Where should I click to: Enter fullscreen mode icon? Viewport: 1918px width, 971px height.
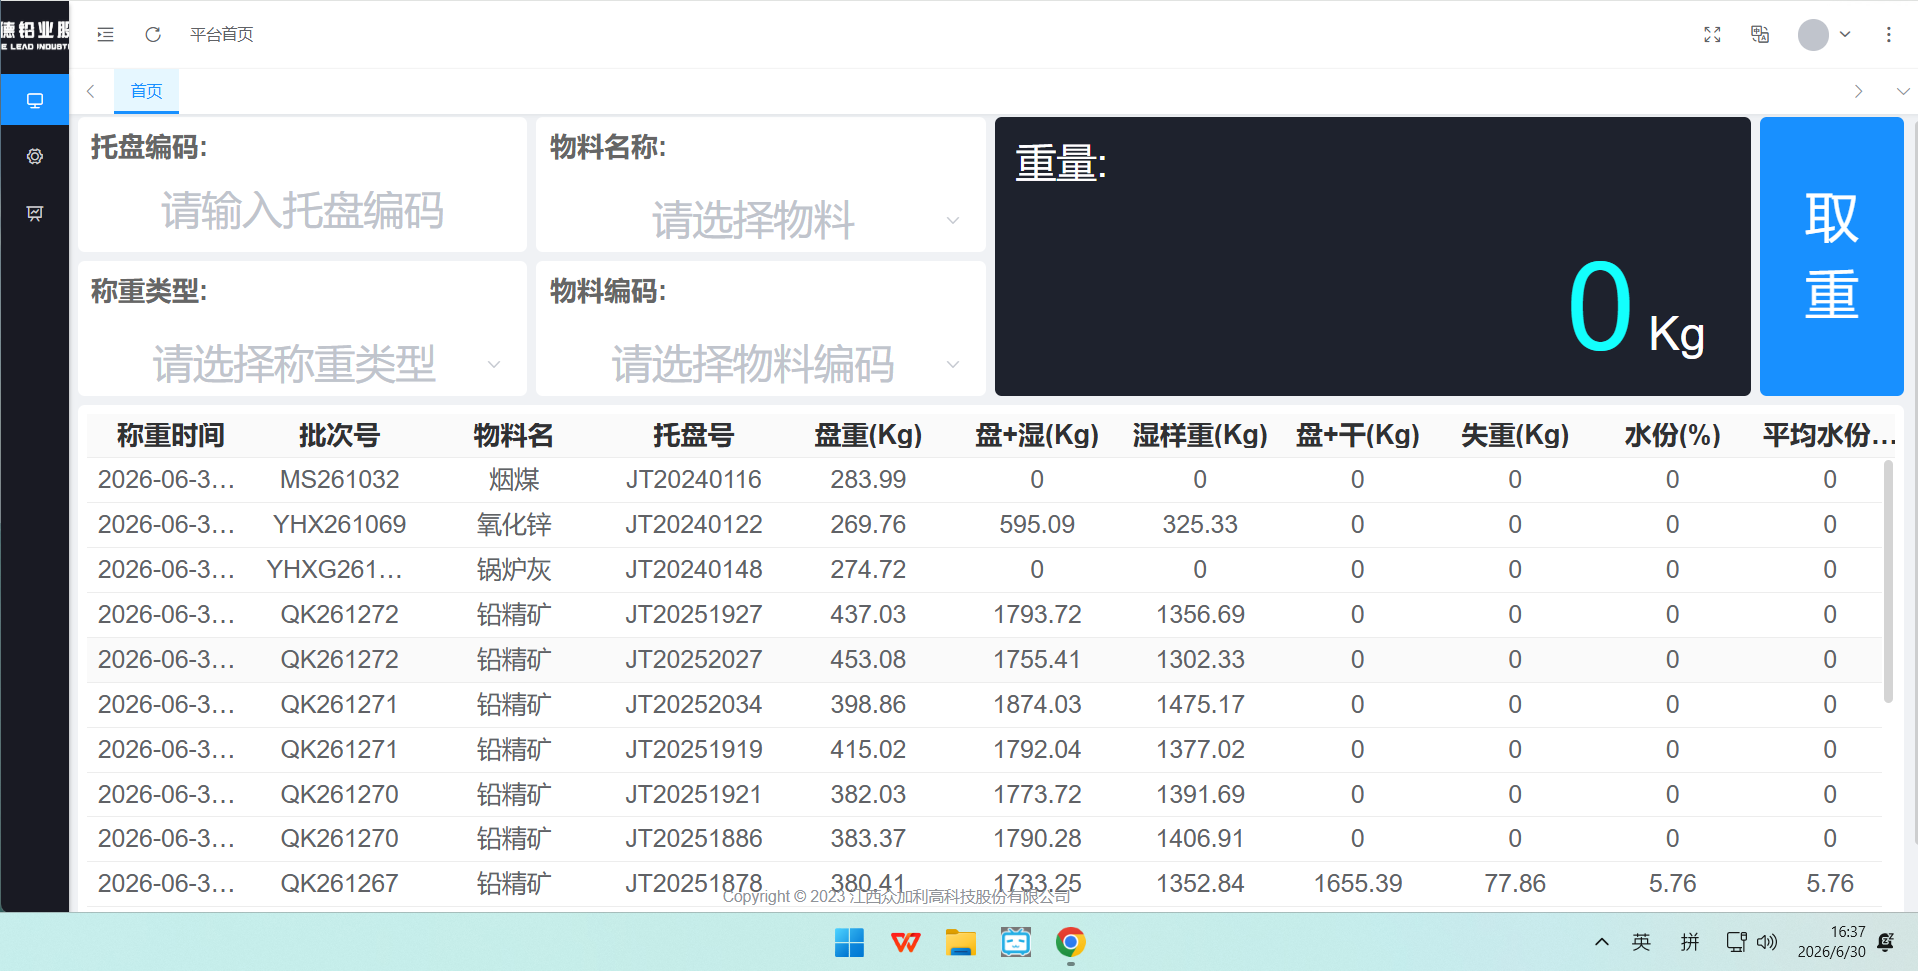[x=1712, y=35]
